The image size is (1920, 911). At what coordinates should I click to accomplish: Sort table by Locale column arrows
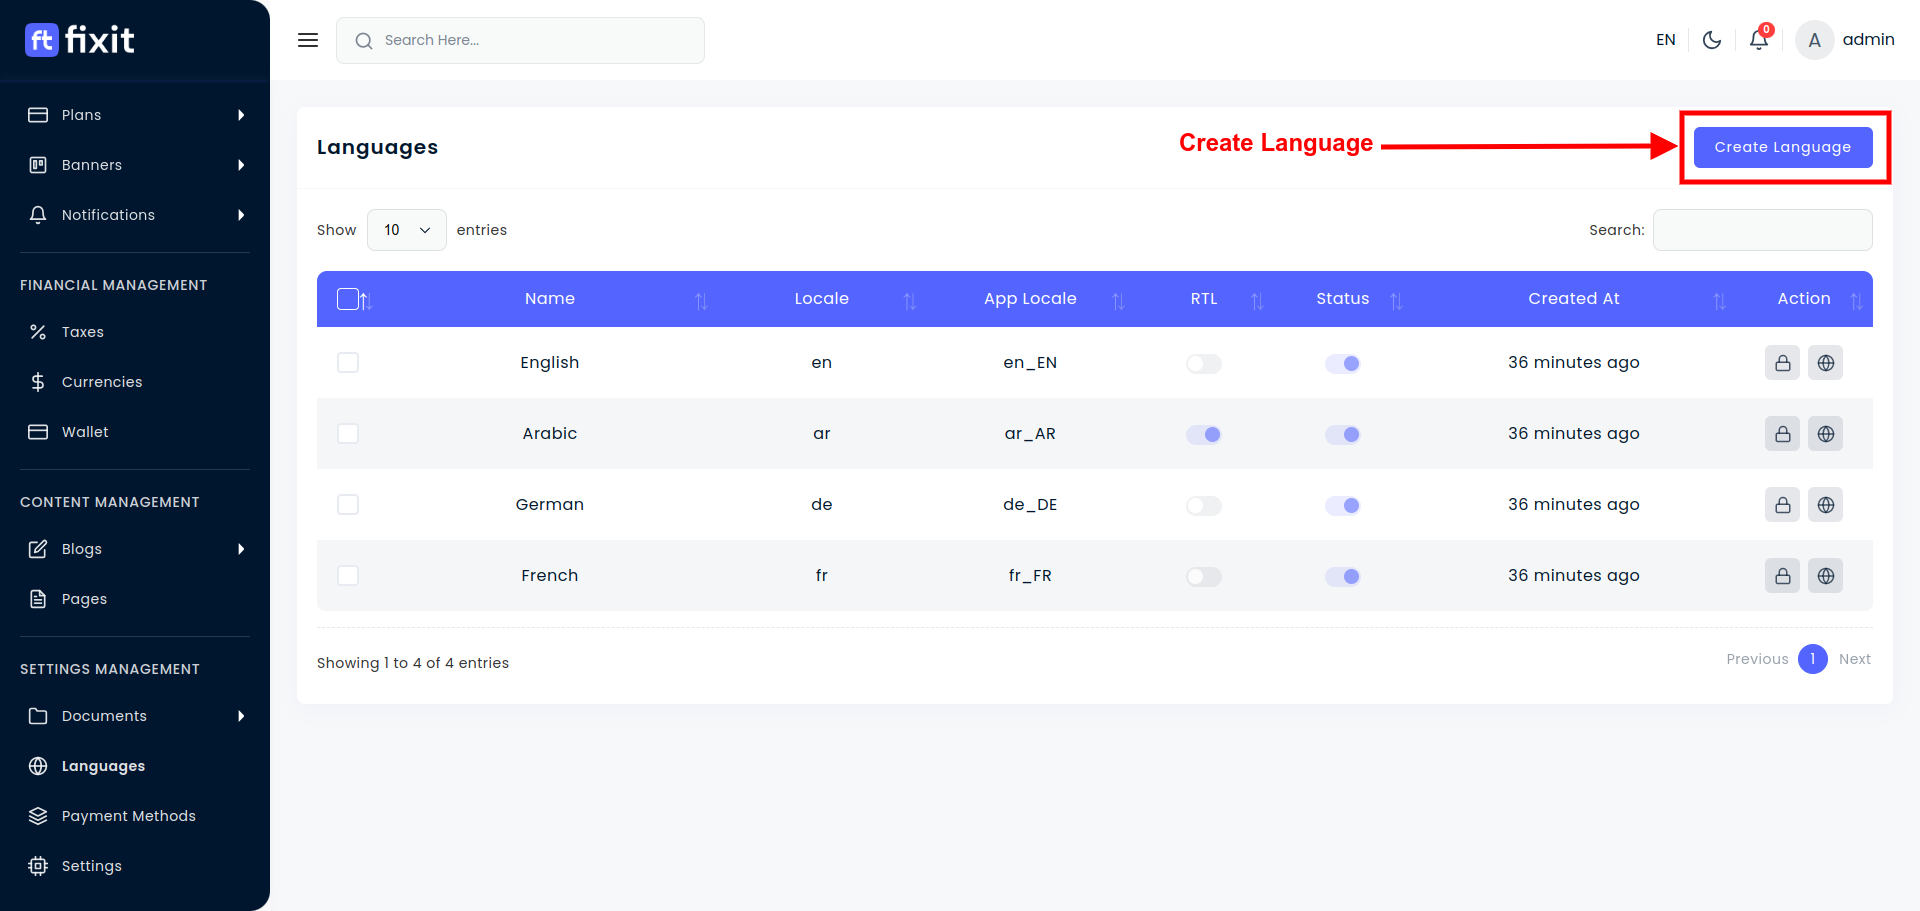pos(910,301)
